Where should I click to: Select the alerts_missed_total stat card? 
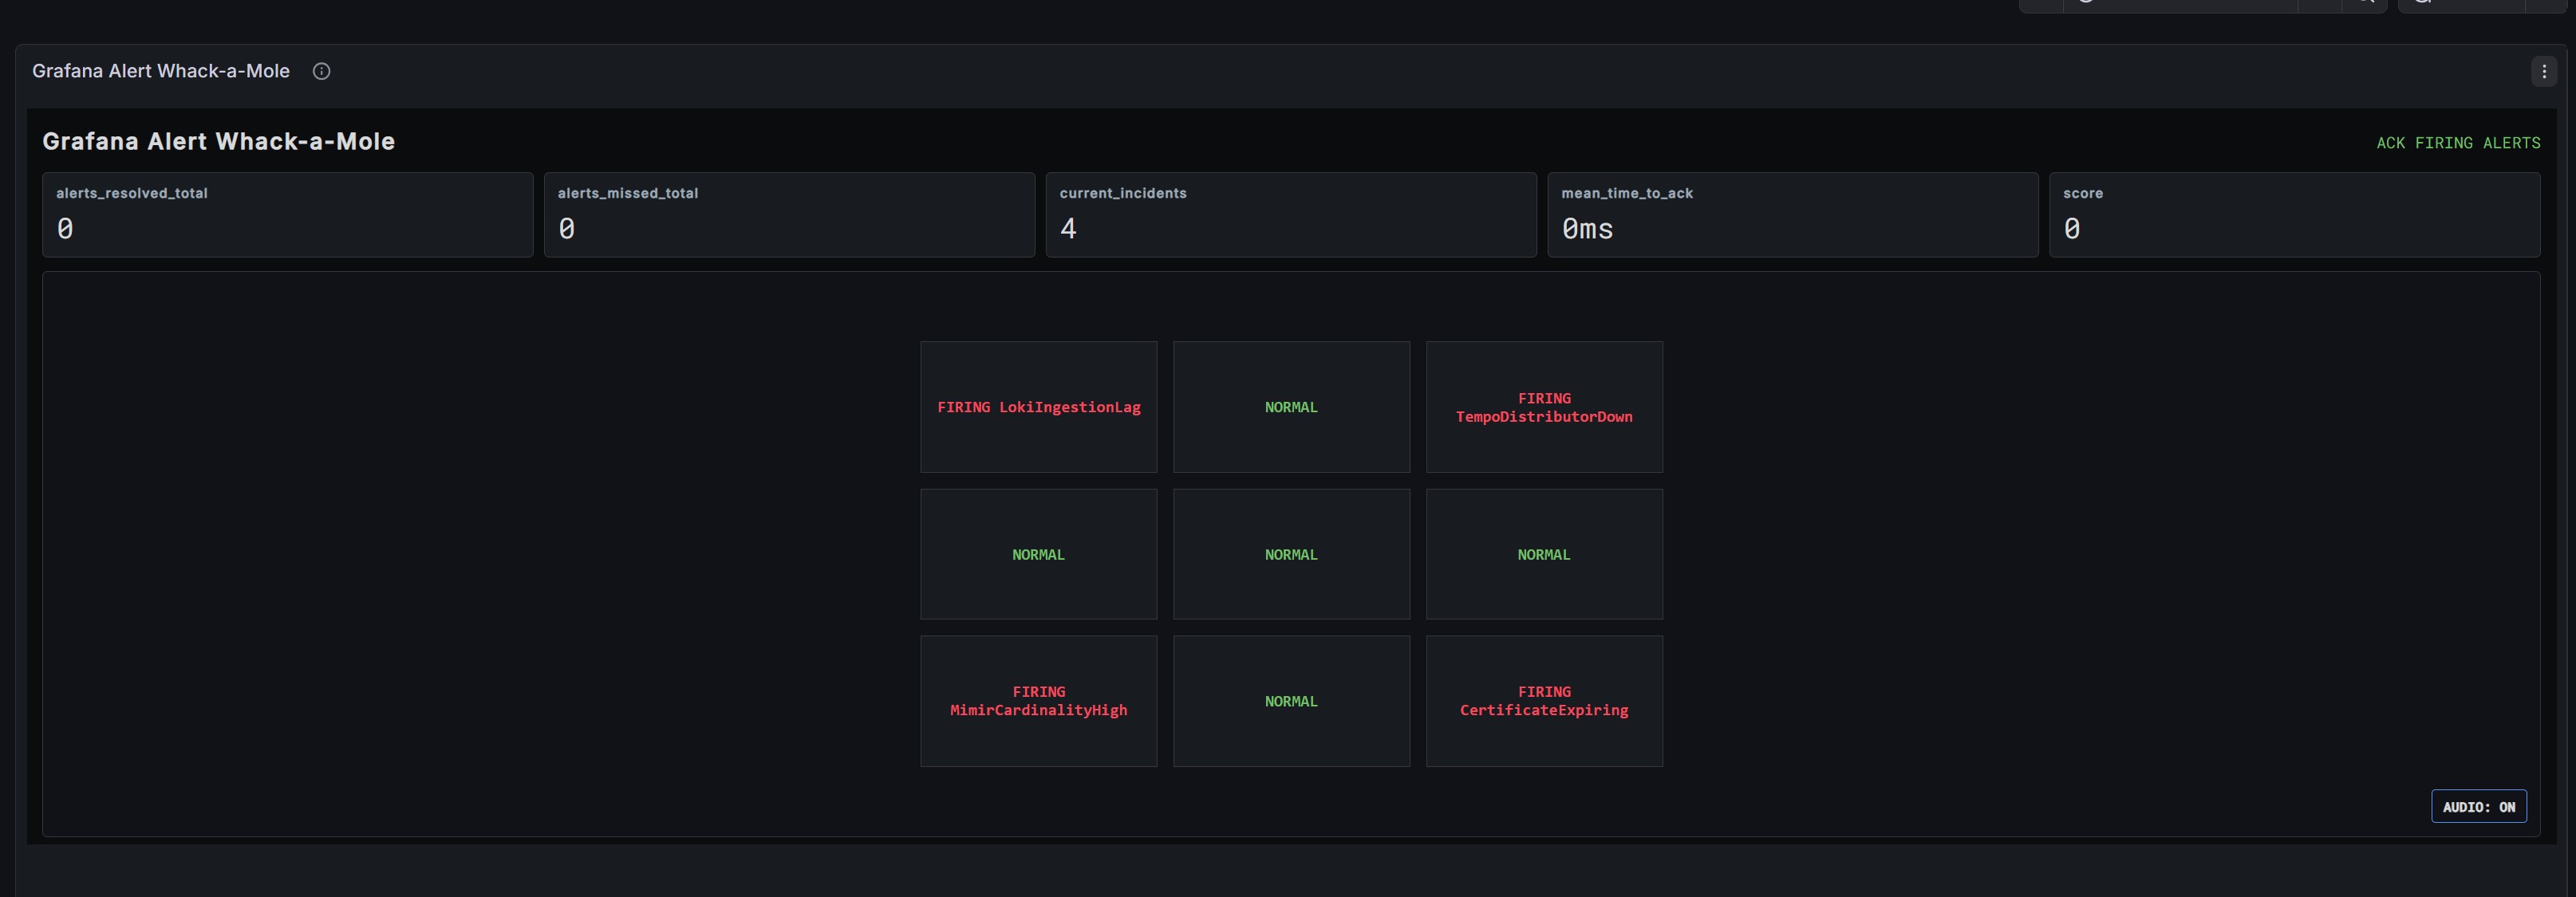click(x=789, y=215)
